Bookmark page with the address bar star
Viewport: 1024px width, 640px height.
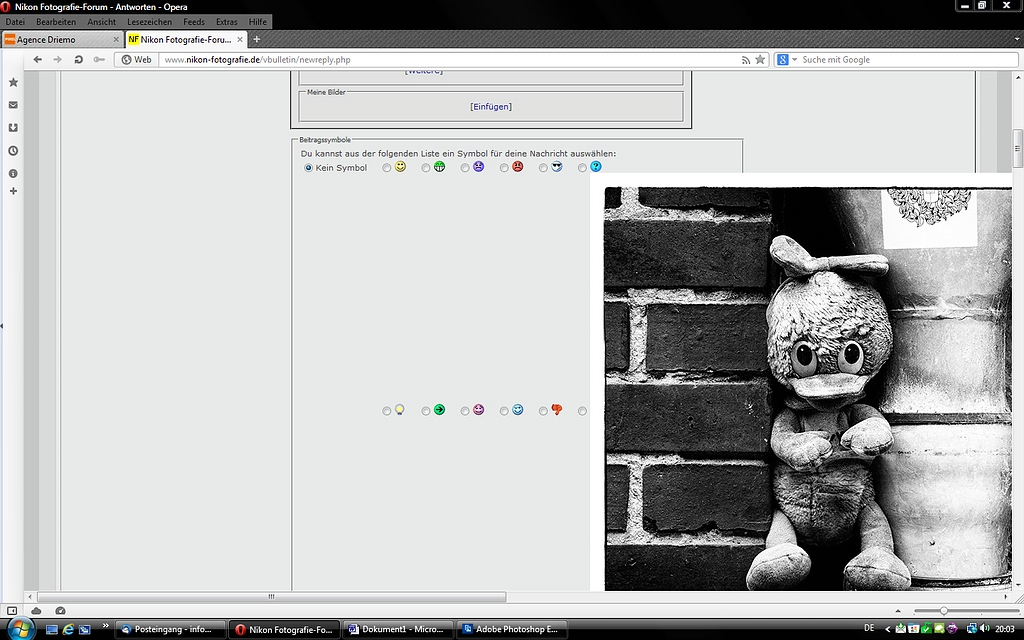[760, 59]
